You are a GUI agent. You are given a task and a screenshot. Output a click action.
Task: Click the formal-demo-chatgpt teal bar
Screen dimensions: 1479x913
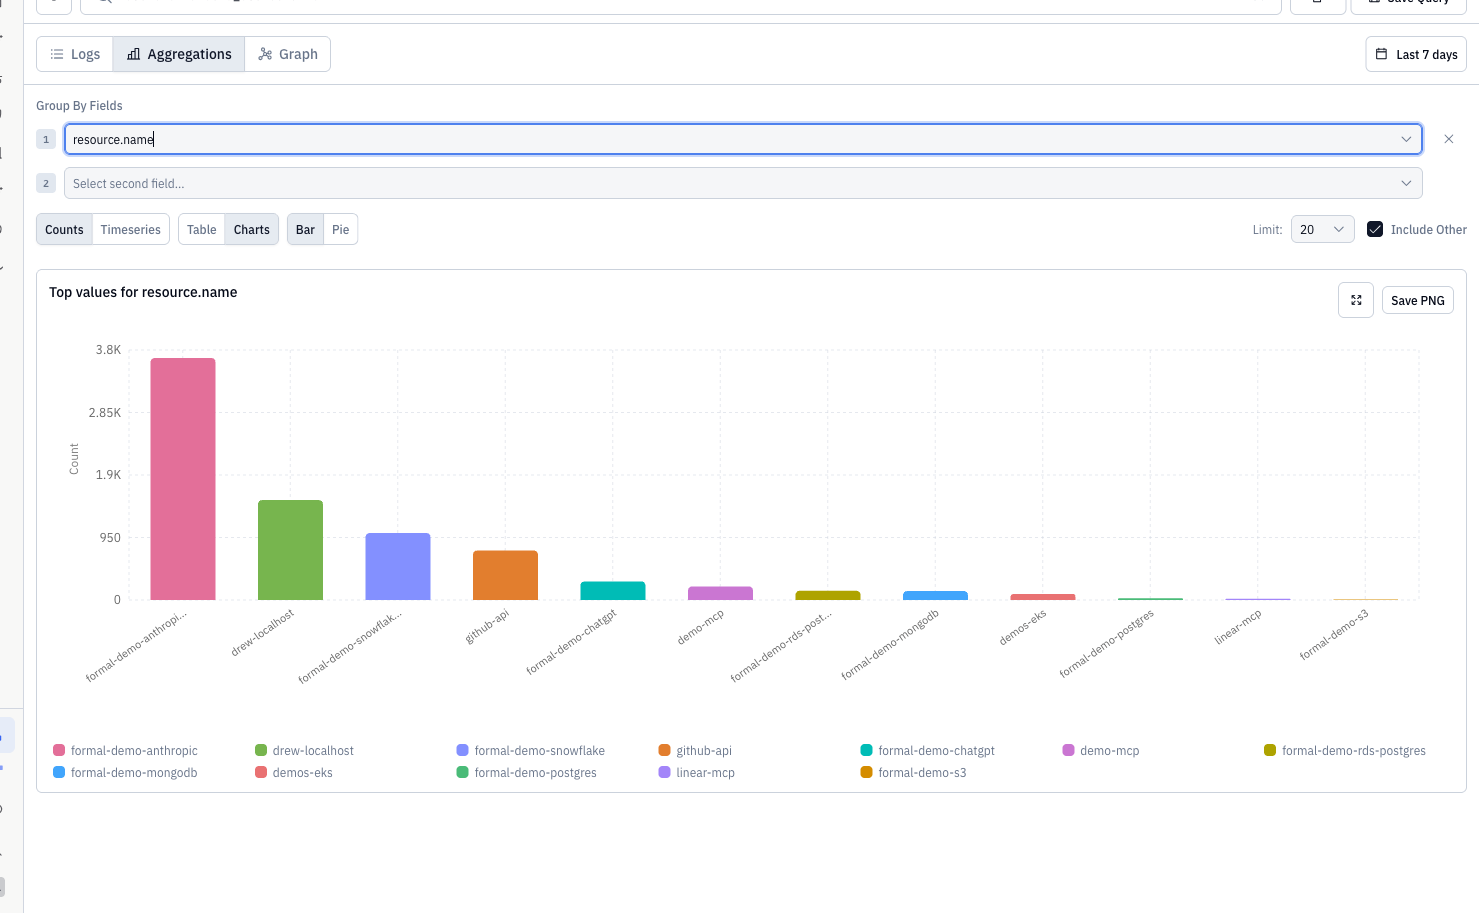(x=613, y=590)
